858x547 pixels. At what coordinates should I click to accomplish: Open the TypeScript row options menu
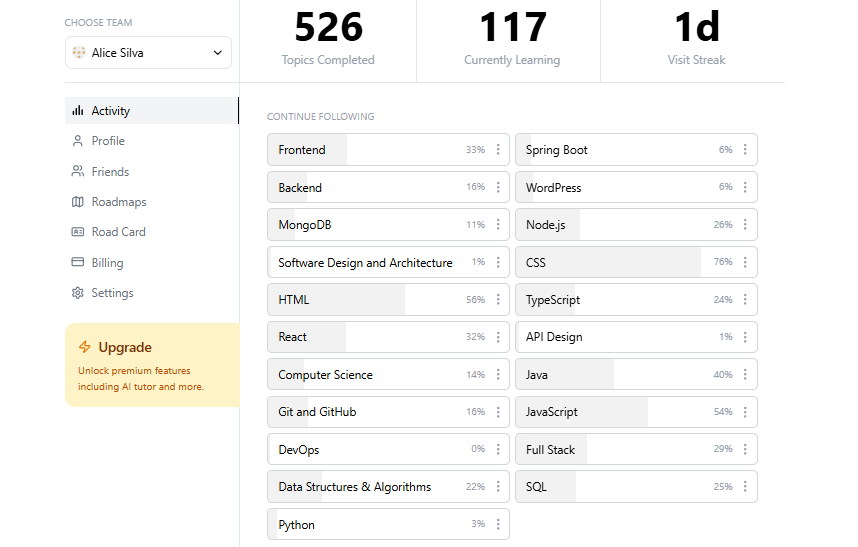pyautogui.click(x=745, y=299)
